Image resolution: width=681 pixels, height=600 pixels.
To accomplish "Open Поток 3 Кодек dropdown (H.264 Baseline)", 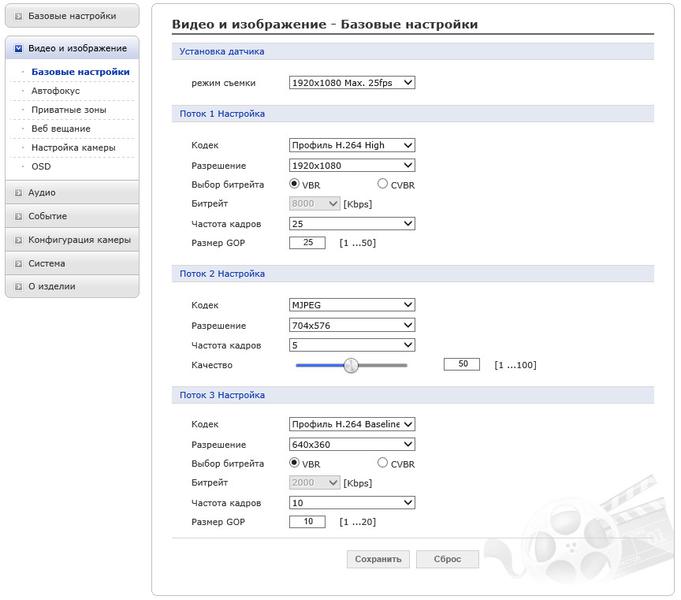I will click(x=352, y=424).
